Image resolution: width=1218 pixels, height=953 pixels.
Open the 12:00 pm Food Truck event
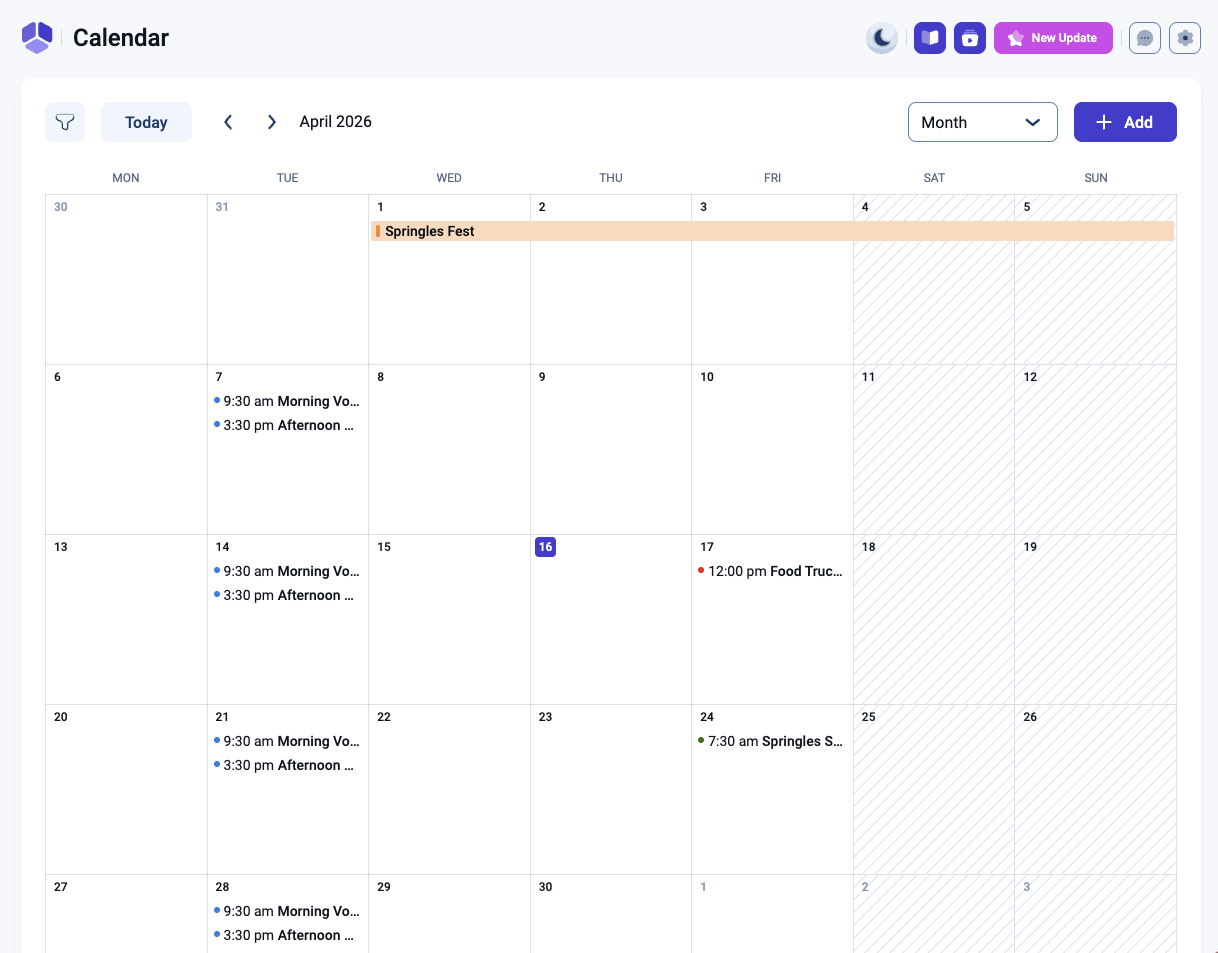[x=772, y=571]
